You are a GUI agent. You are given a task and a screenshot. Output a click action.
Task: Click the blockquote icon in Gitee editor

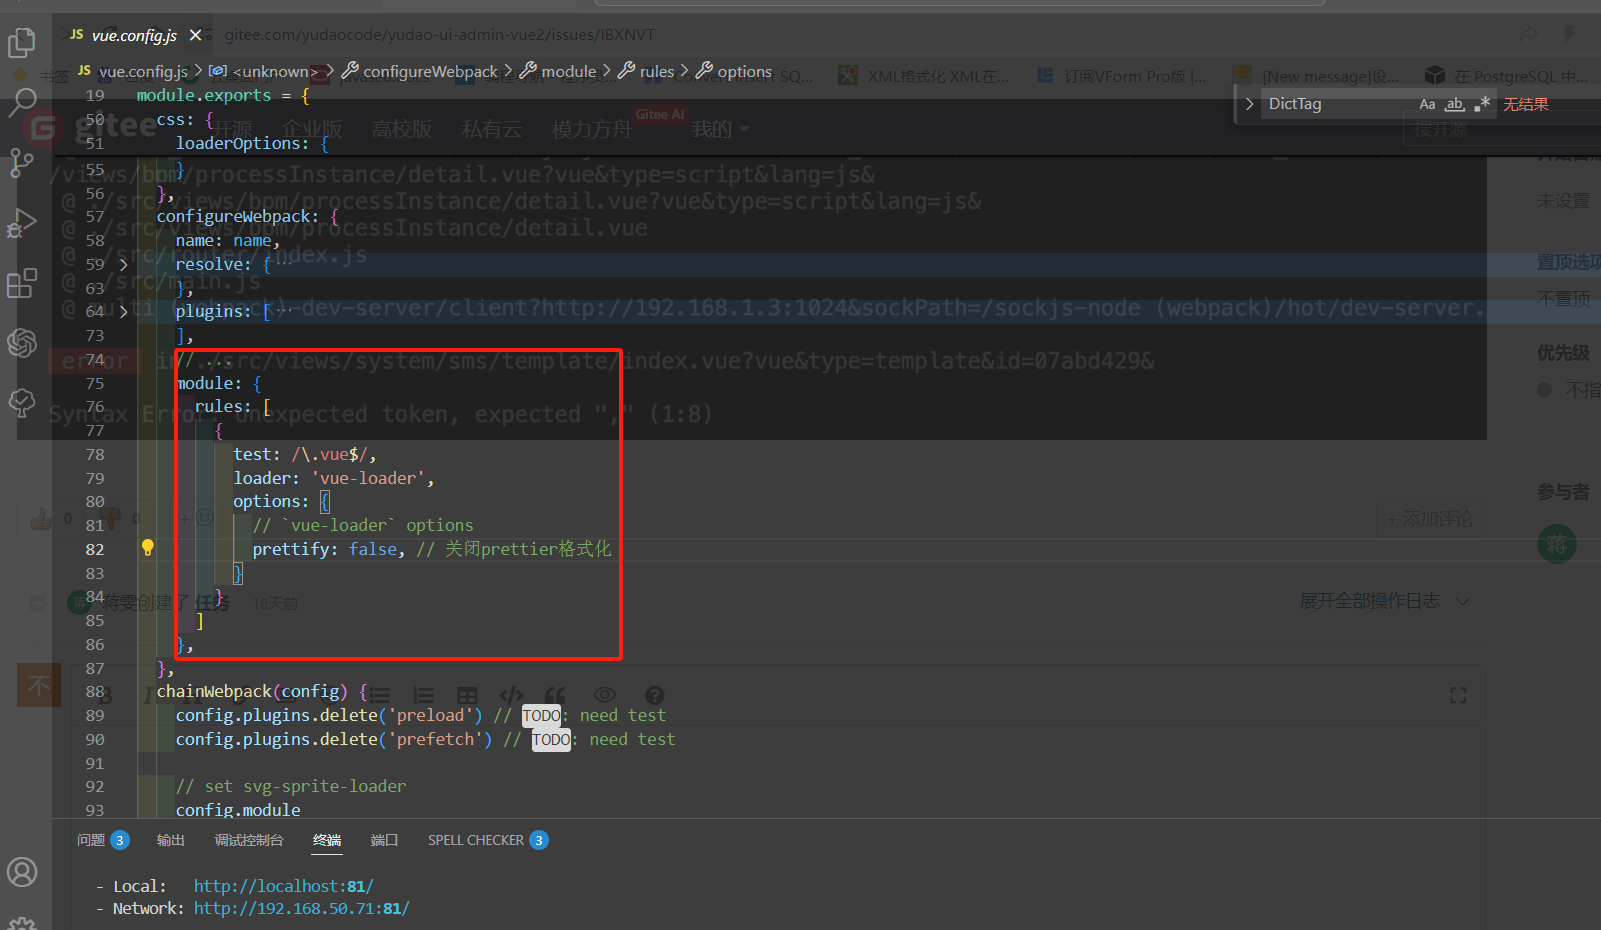click(x=555, y=695)
